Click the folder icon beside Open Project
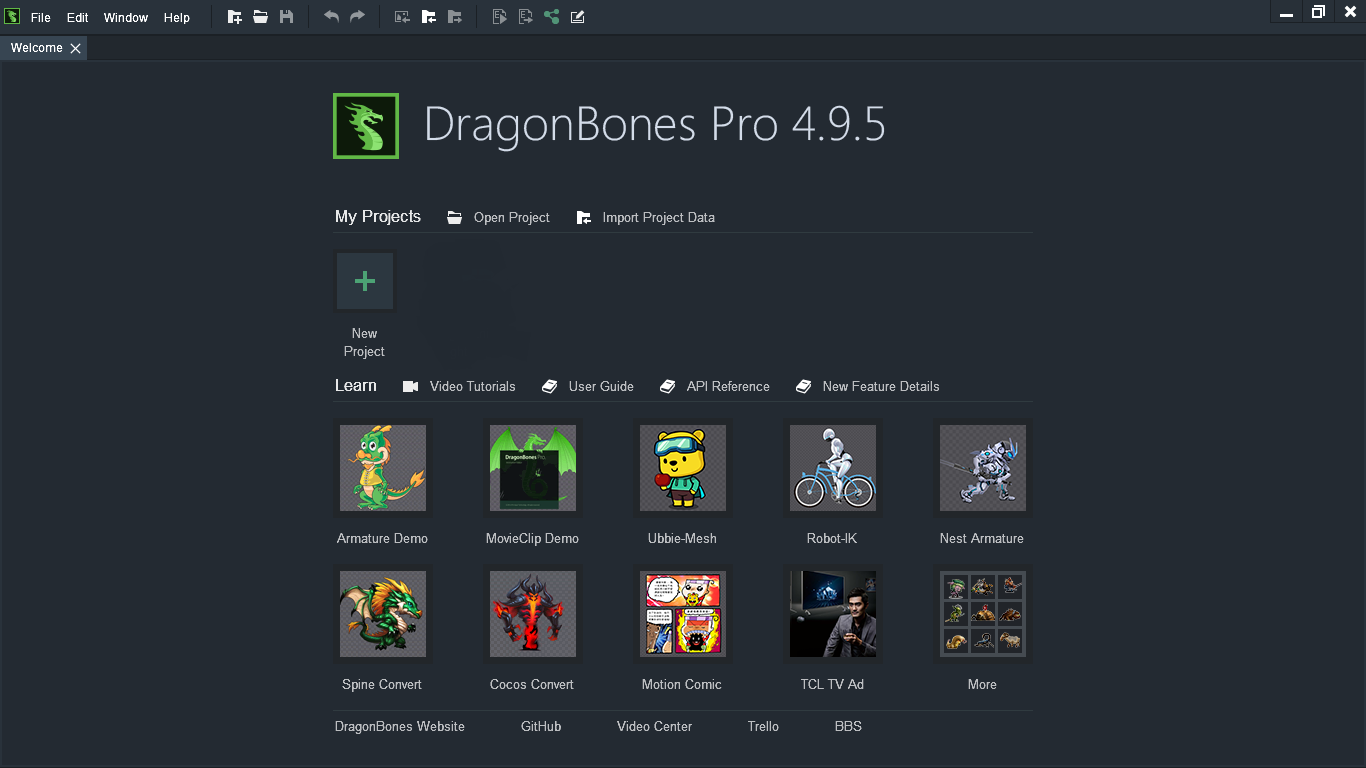The width and height of the screenshot is (1366, 768). 455,217
